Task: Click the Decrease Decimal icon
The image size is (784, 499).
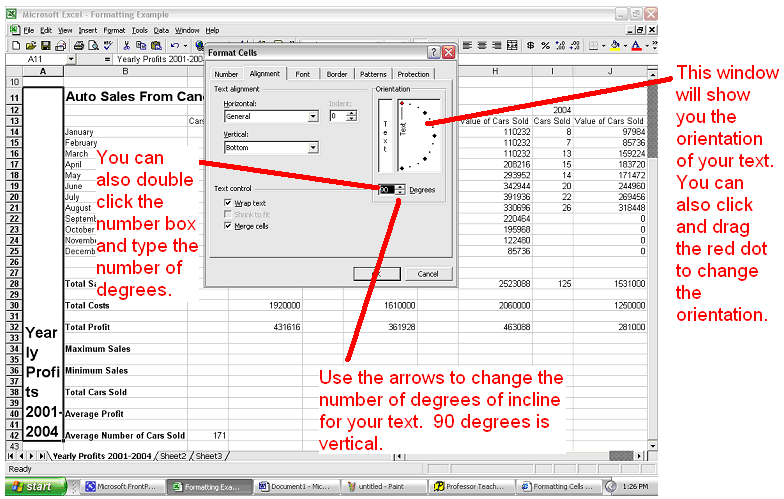Action: 574,46
